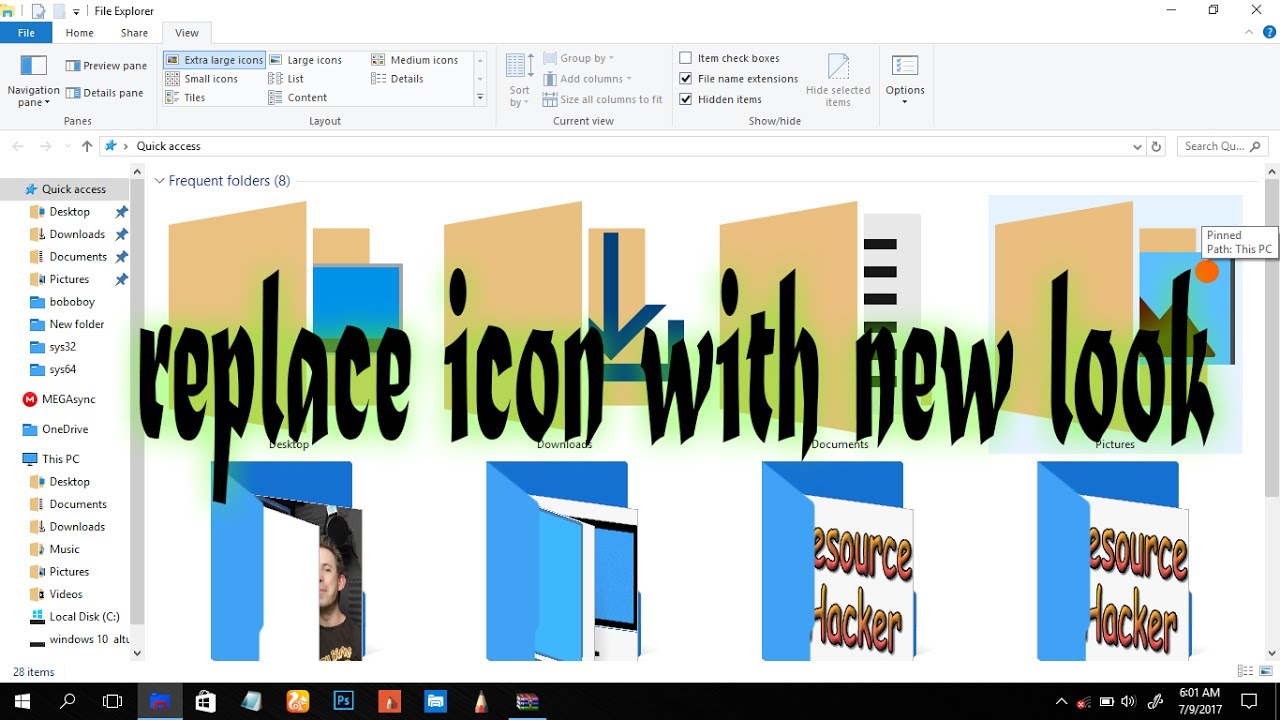Screen dimensions: 1280x720
Task: Enable Item check boxes
Action: [x=686, y=57]
